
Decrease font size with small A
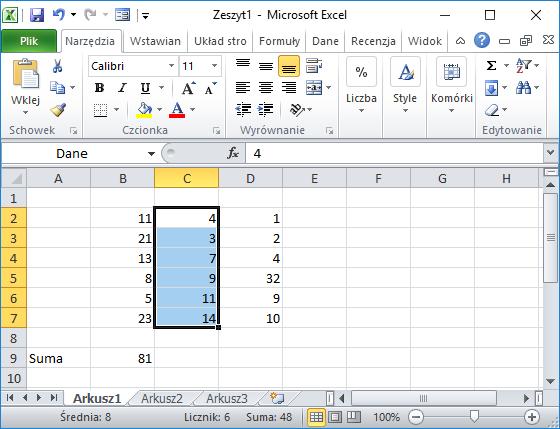pyautogui.click(x=211, y=88)
